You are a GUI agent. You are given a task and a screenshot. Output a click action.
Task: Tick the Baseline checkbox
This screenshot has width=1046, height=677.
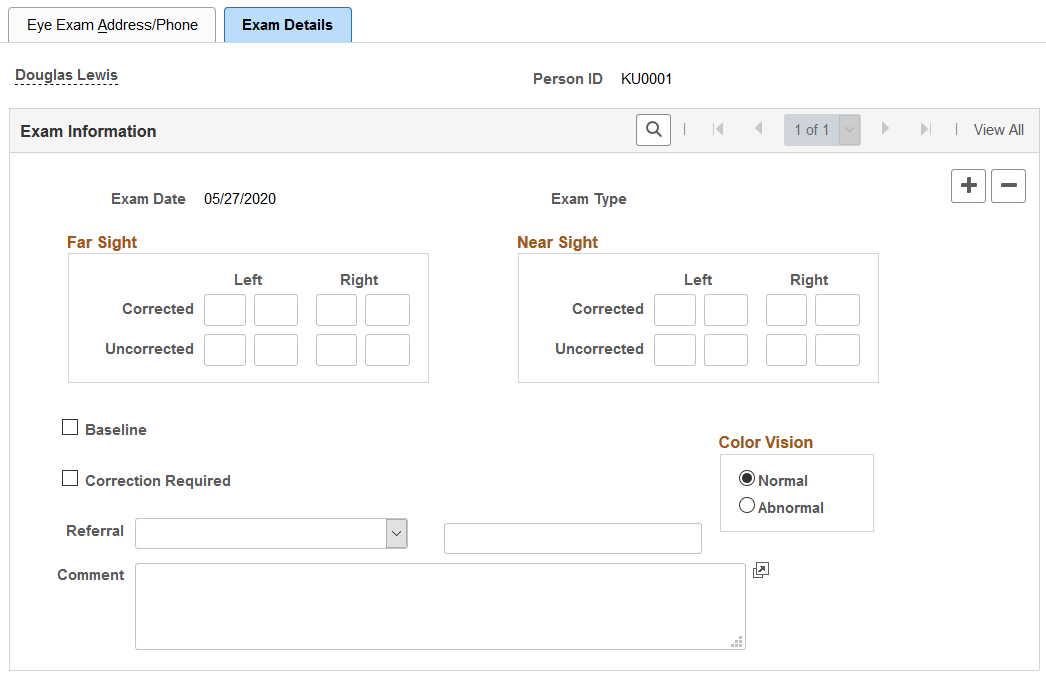coord(70,428)
